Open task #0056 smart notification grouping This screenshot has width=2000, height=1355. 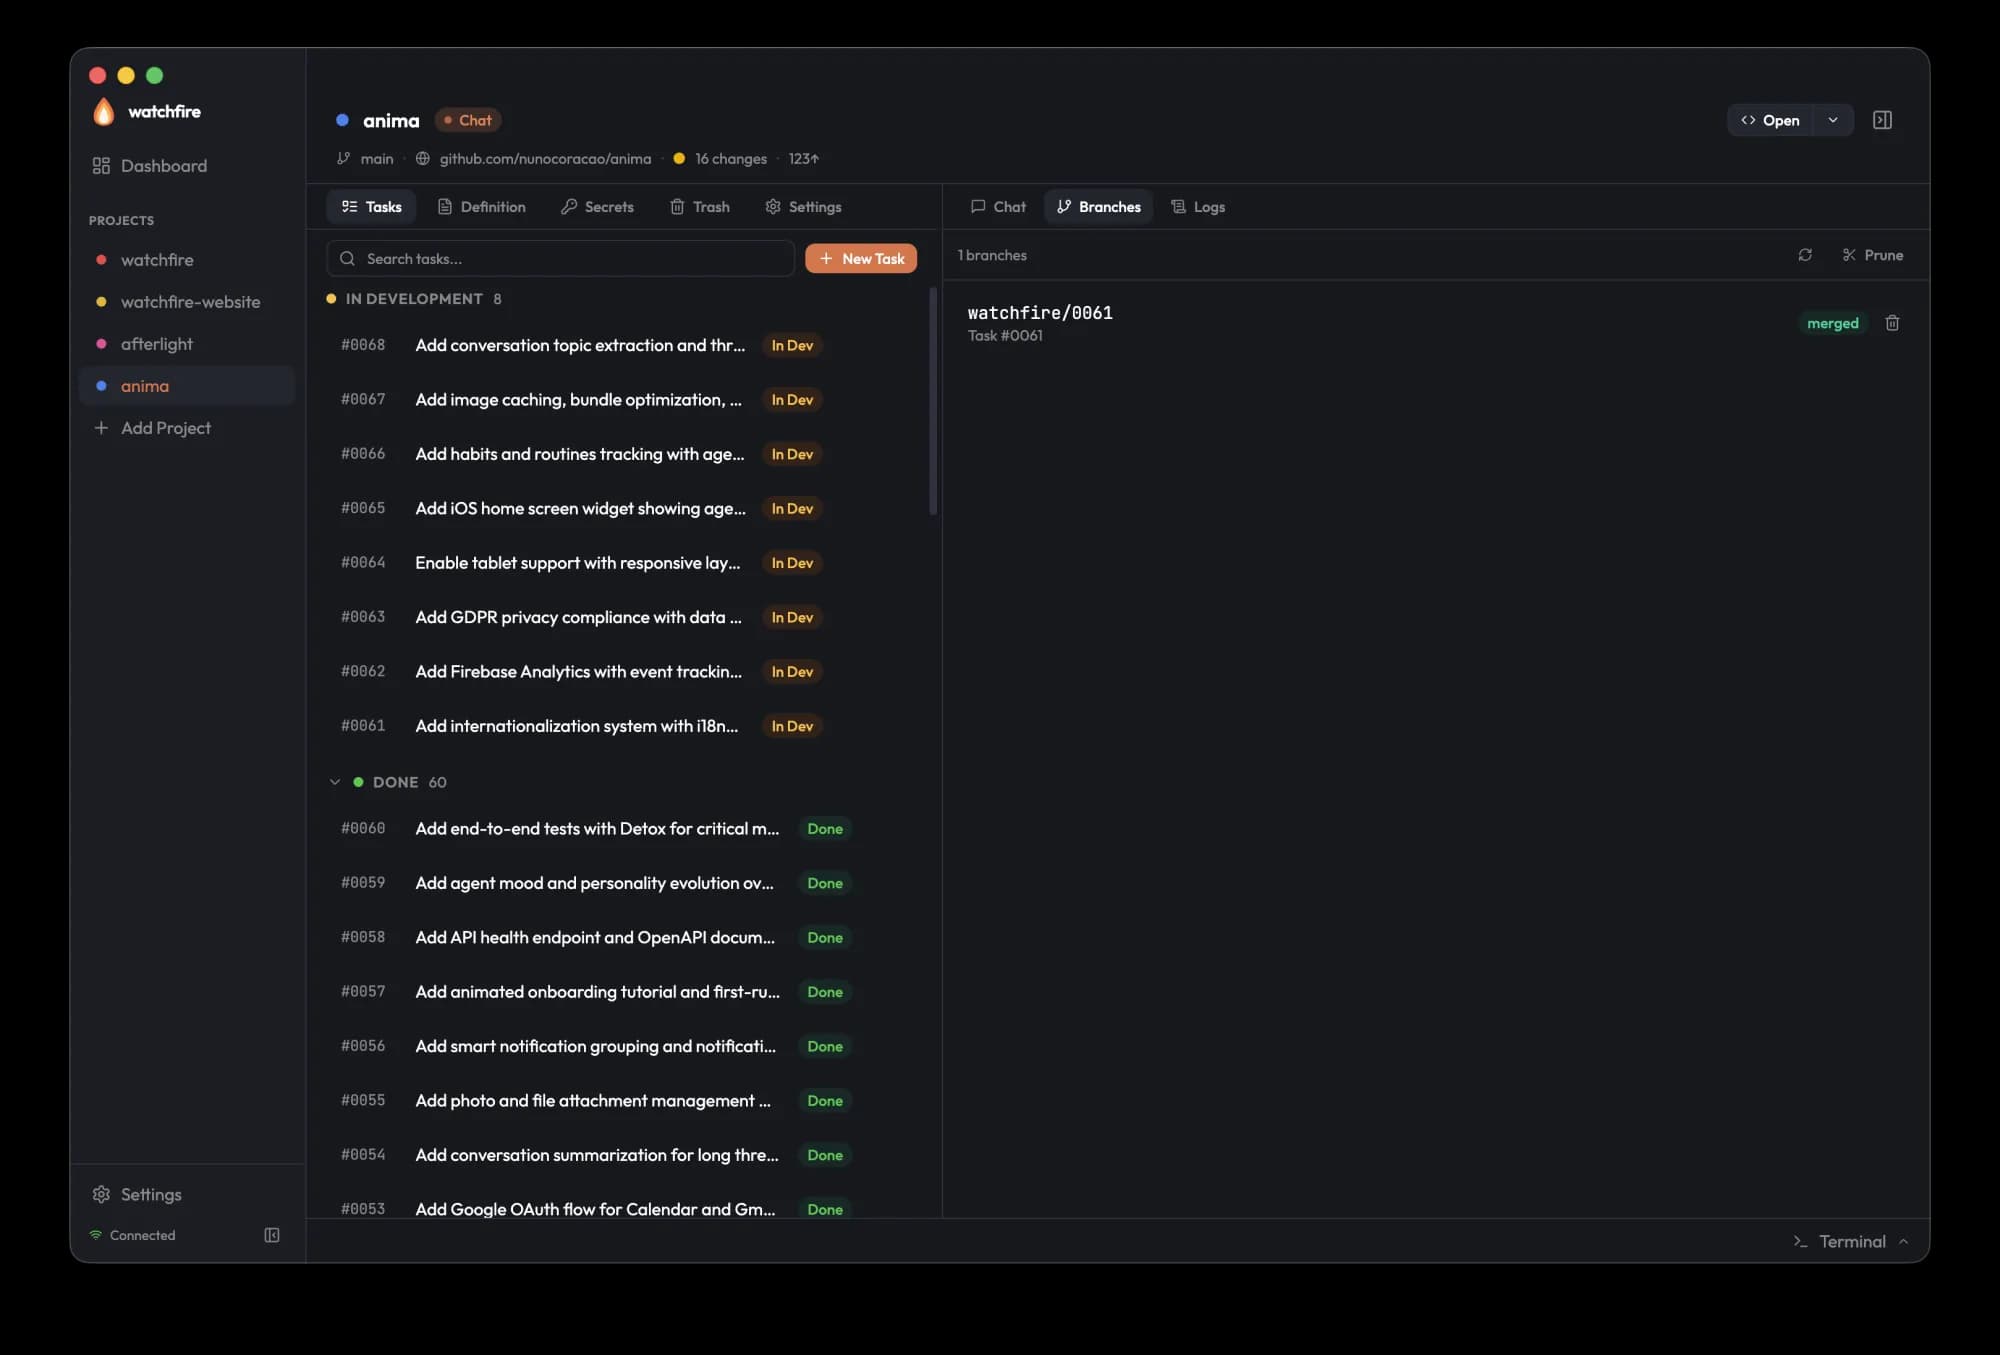623,1046
